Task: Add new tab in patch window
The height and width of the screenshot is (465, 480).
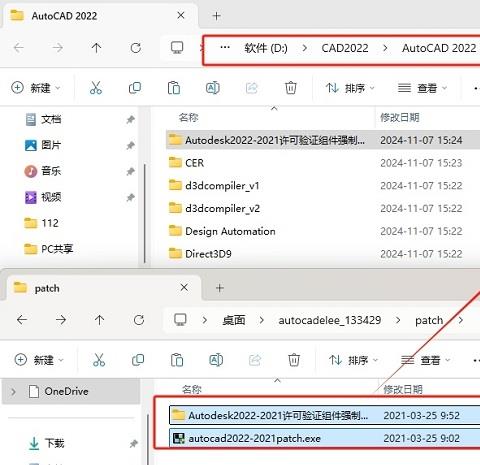Action: tap(220, 288)
